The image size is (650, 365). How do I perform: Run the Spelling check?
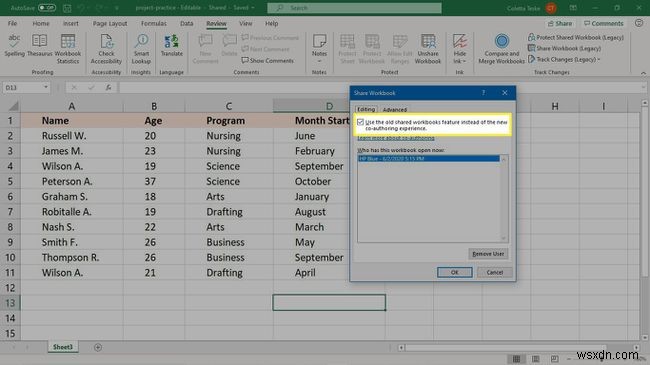(15, 46)
